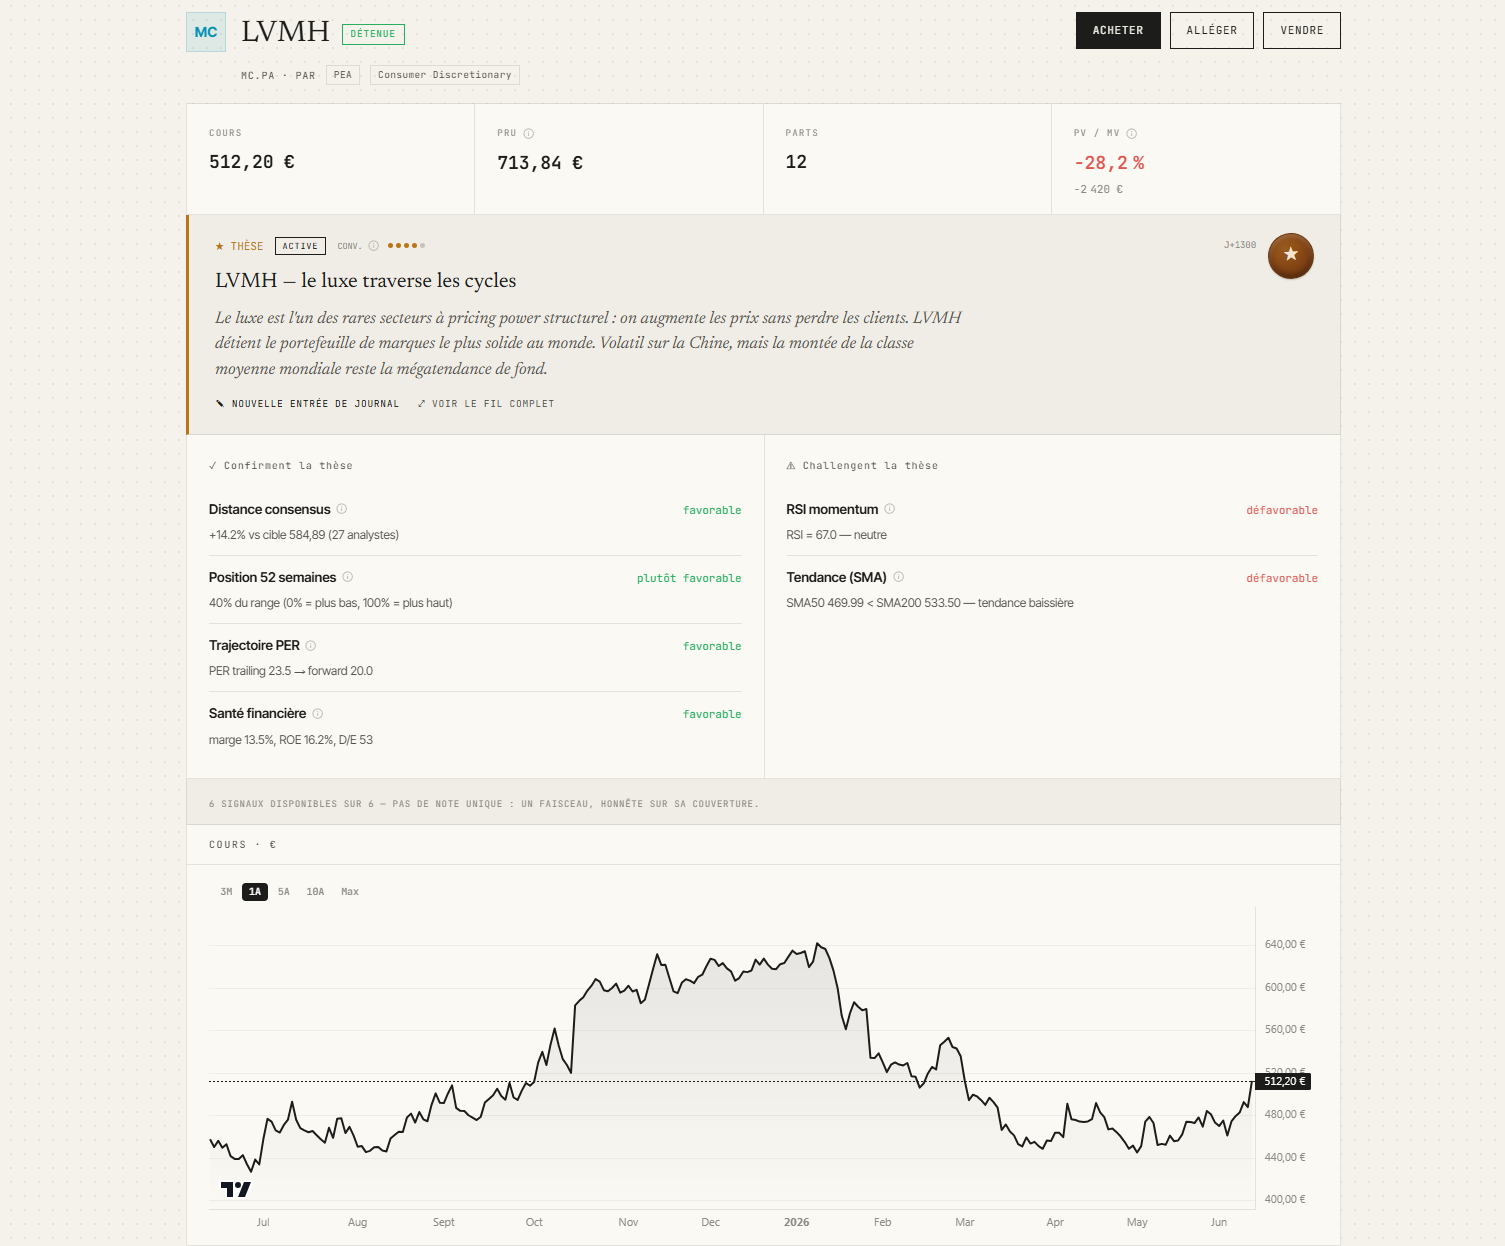Click info icon next to CONV. label
Viewport: 1505px width, 1246px height.
tap(374, 246)
